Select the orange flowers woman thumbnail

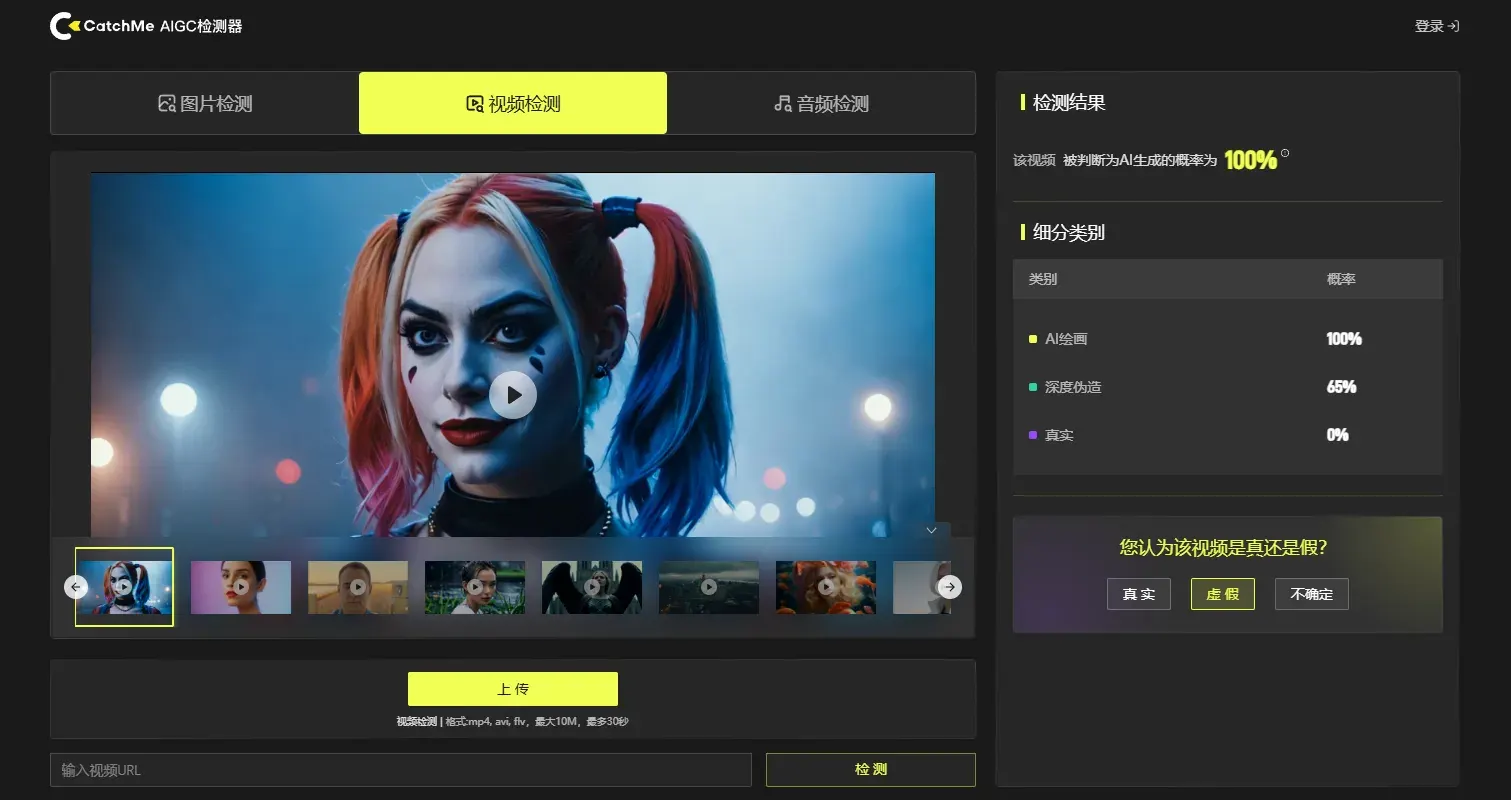(825, 587)
